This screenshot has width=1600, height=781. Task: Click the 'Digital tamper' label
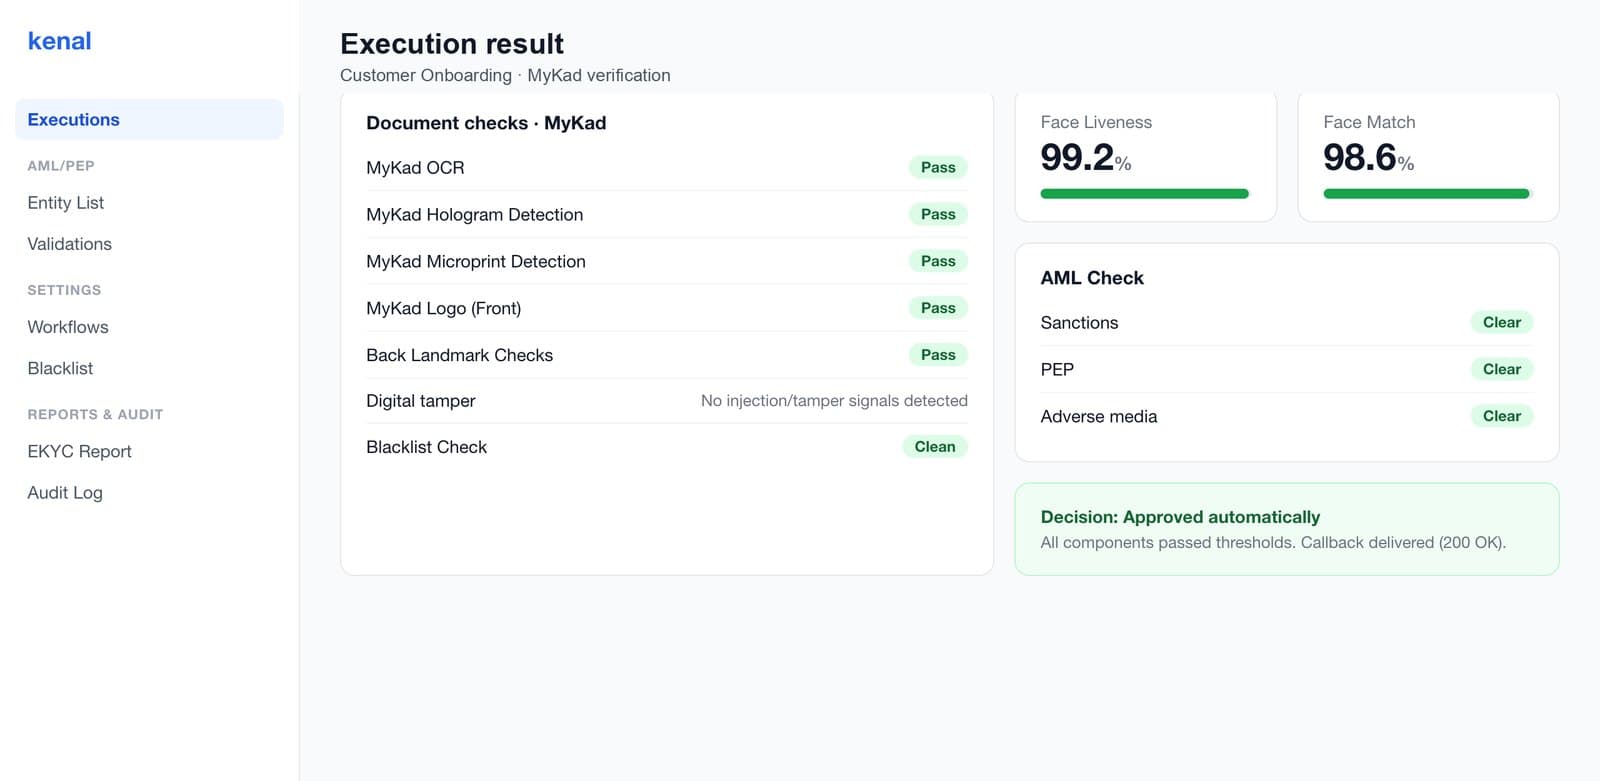click(x=420, y=401)
